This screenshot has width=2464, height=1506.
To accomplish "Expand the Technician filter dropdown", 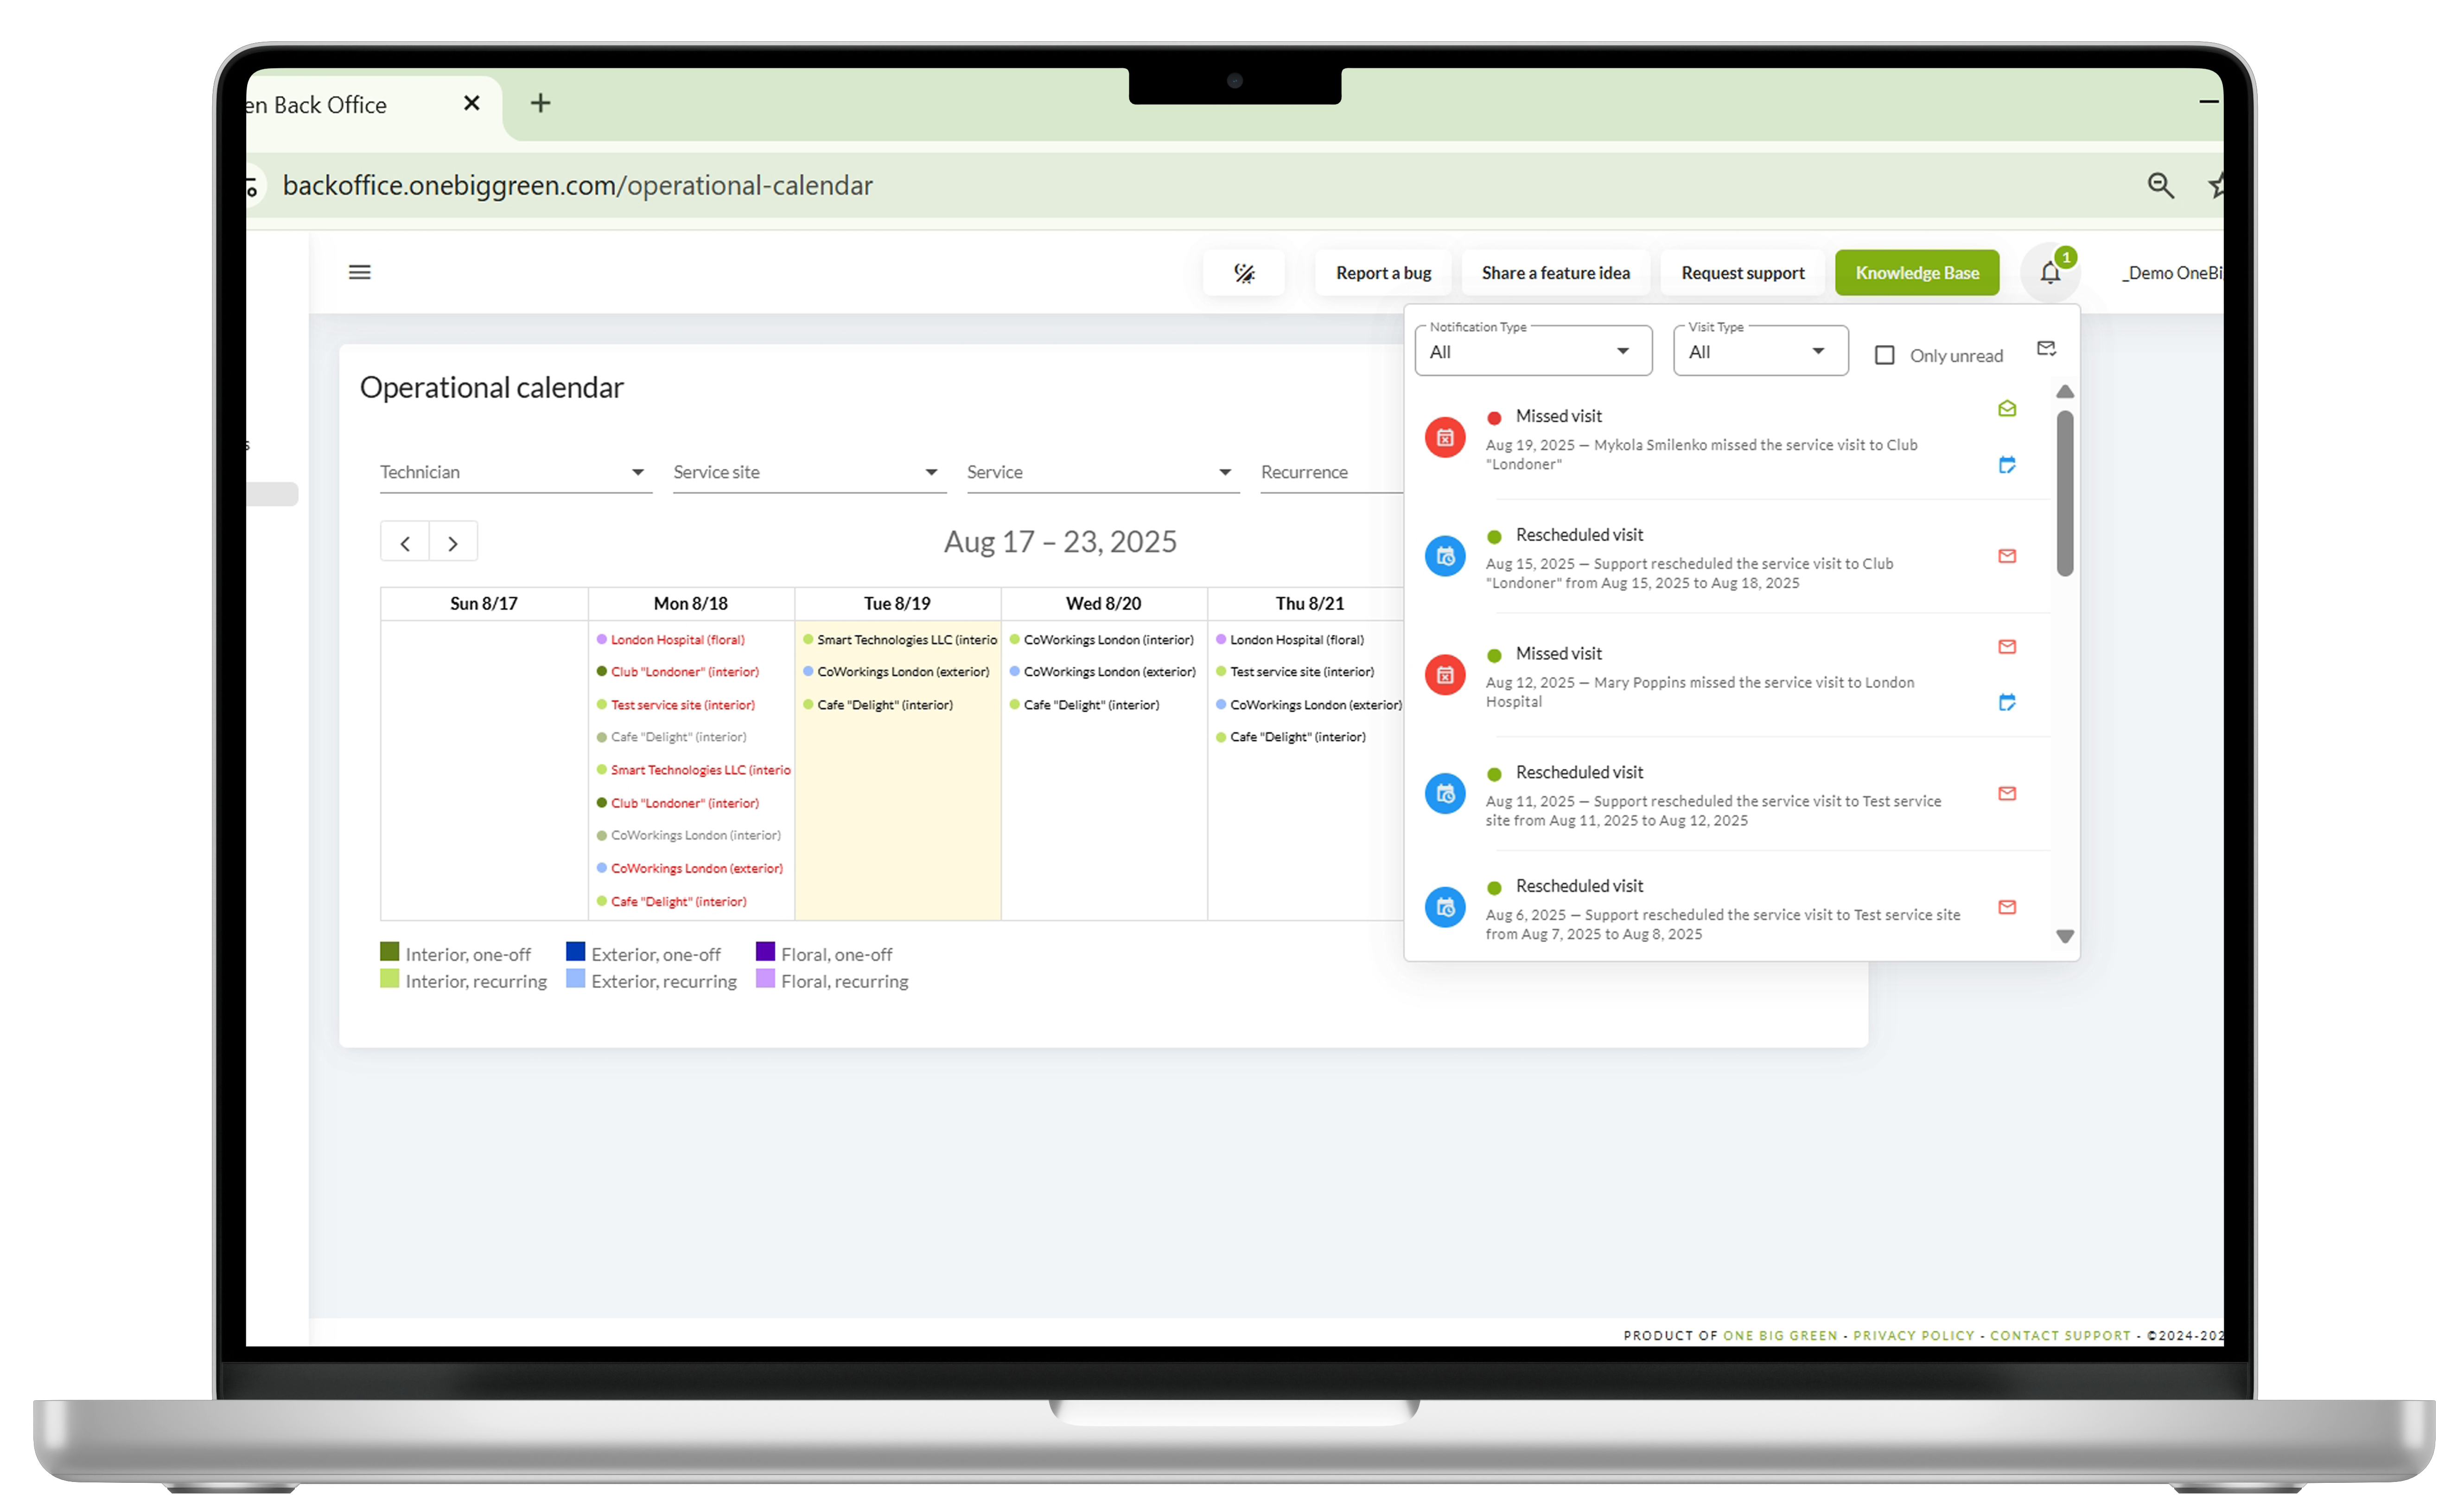I will point(515,472).
